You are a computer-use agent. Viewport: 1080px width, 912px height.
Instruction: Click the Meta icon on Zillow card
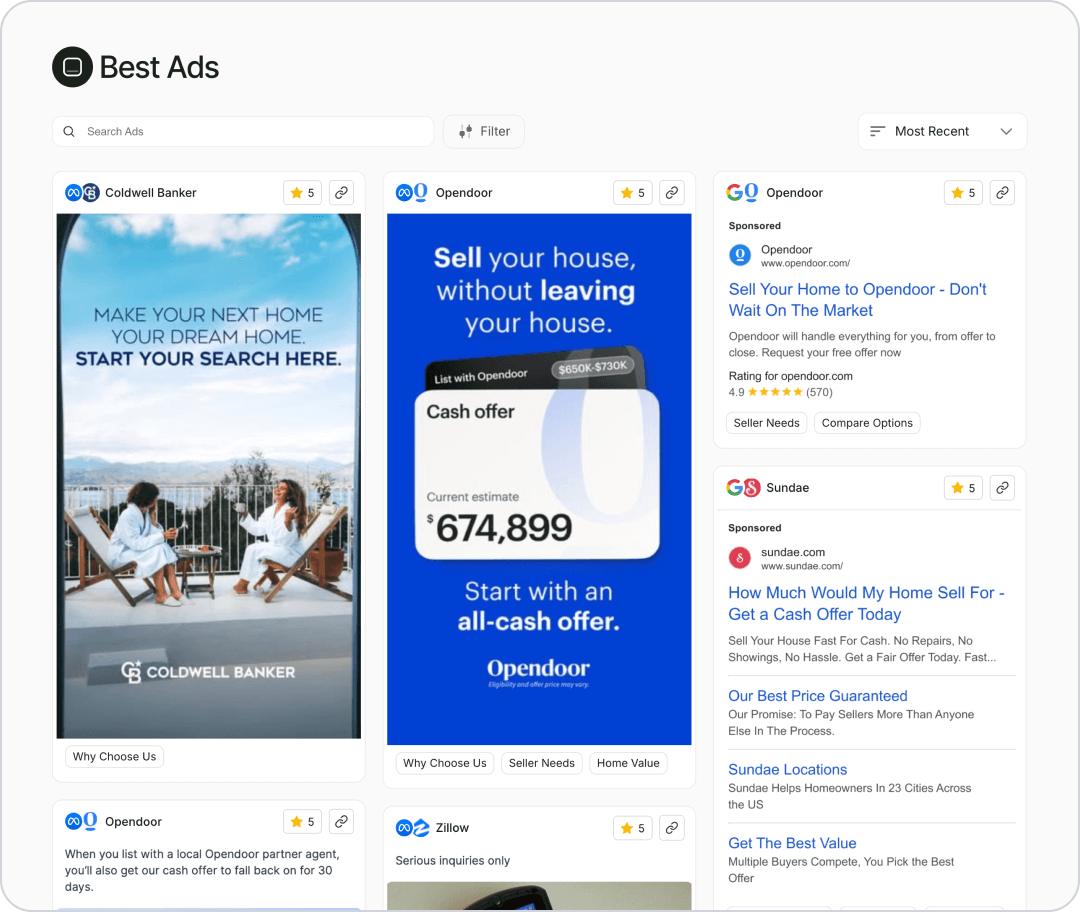404,828
